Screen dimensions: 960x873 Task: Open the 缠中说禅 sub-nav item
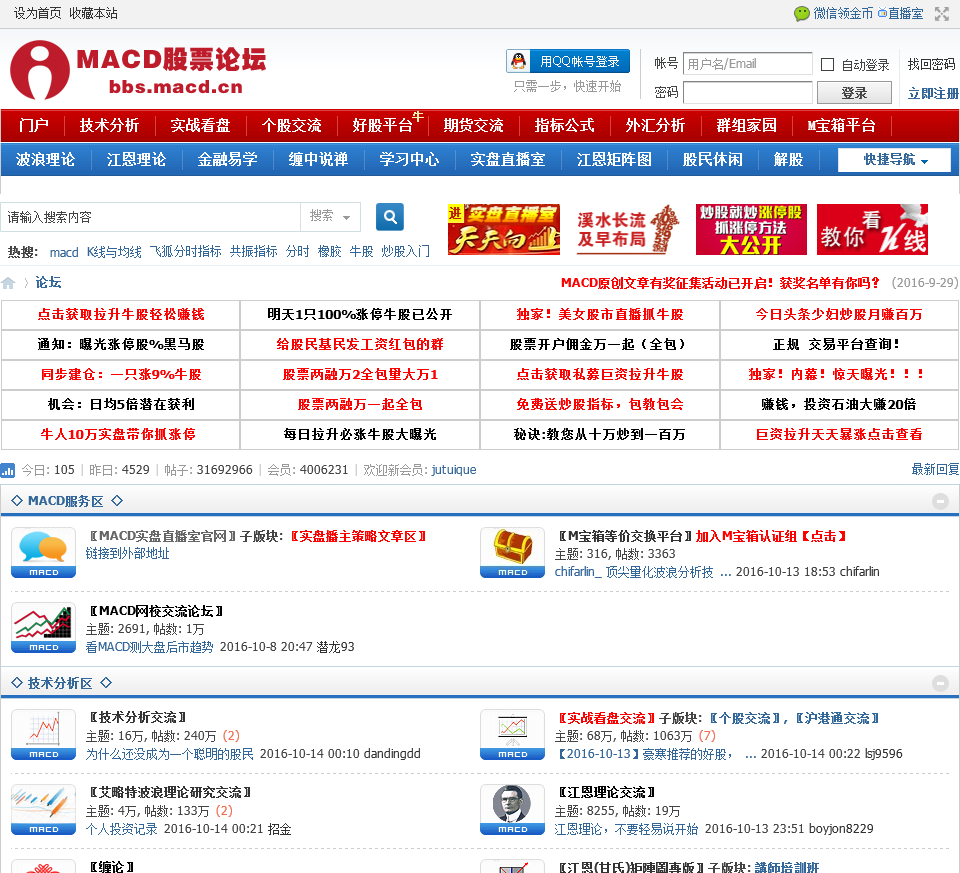pyautogui.click(x=318, y=160)
